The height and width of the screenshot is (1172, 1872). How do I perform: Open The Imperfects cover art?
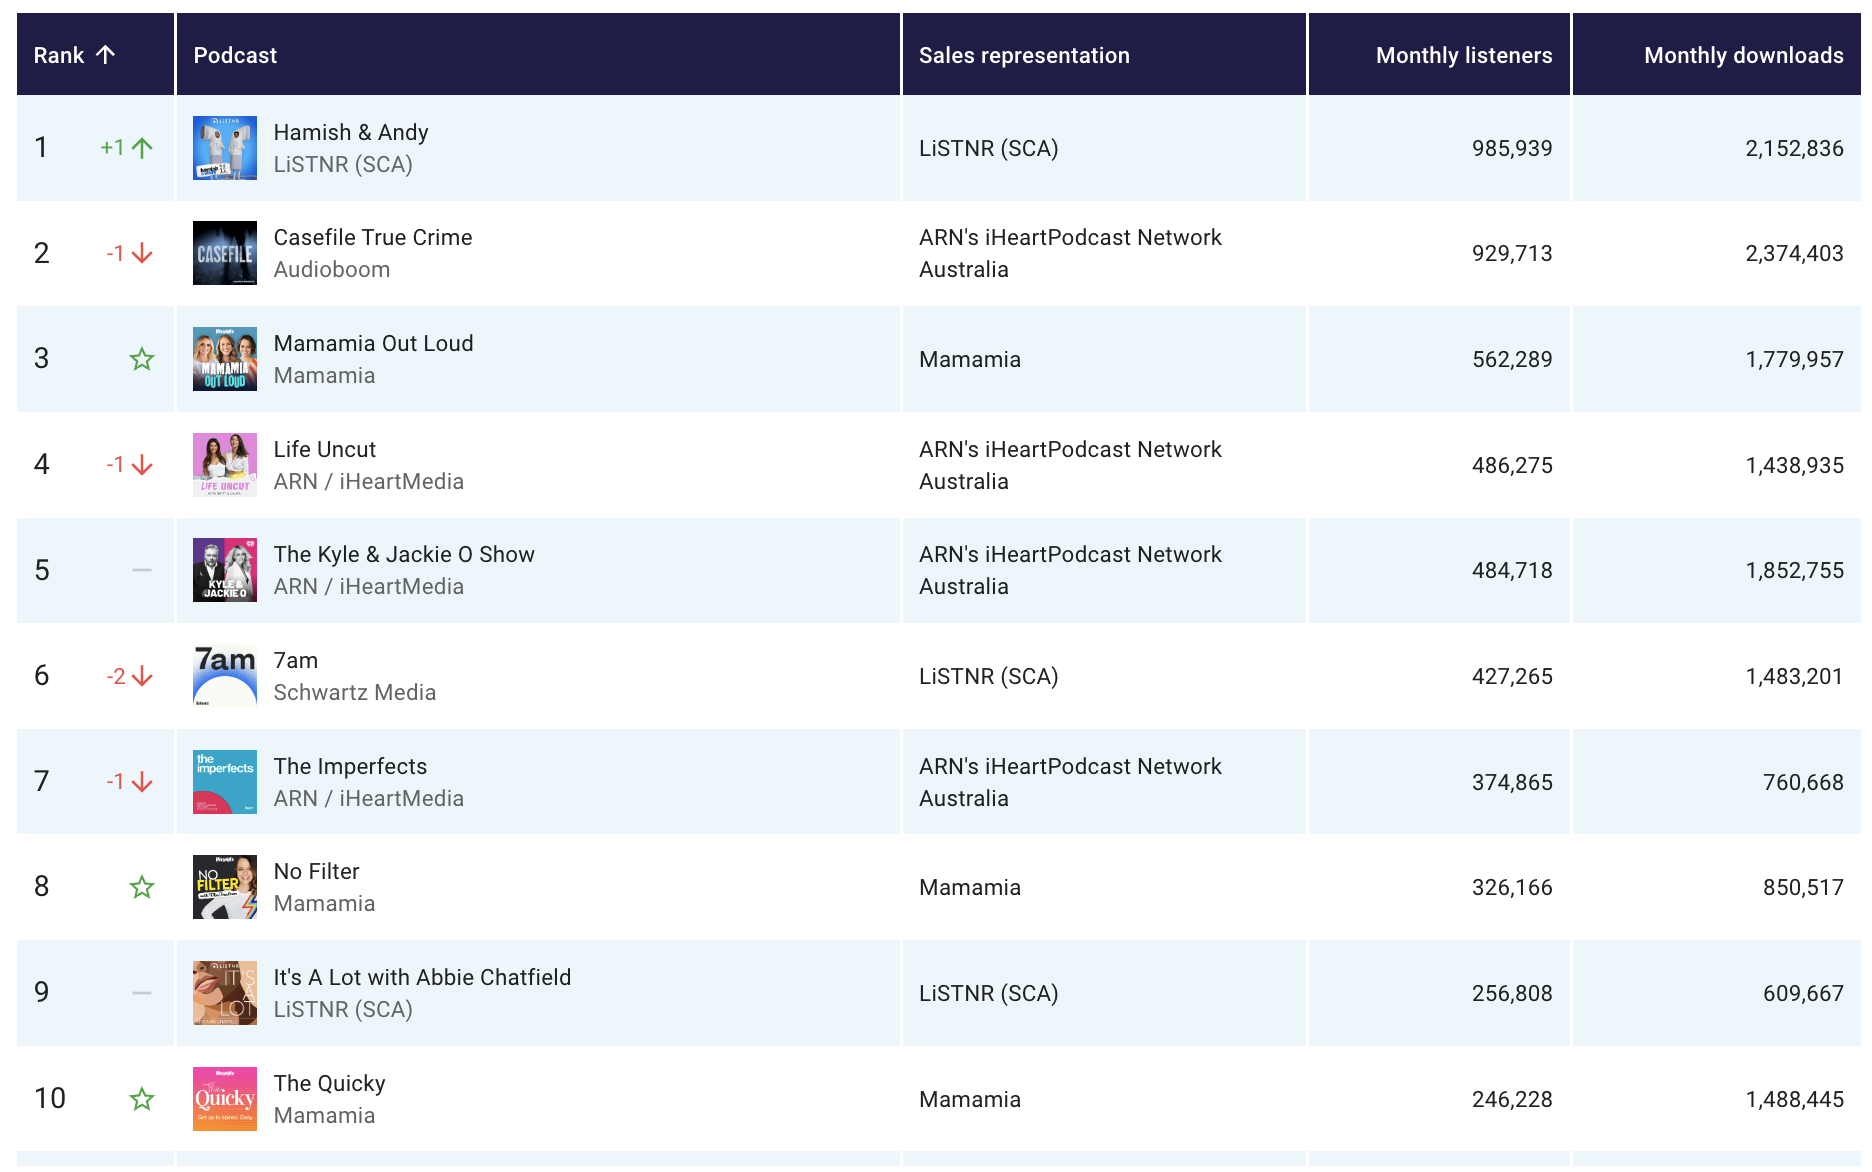pos(225,782)
